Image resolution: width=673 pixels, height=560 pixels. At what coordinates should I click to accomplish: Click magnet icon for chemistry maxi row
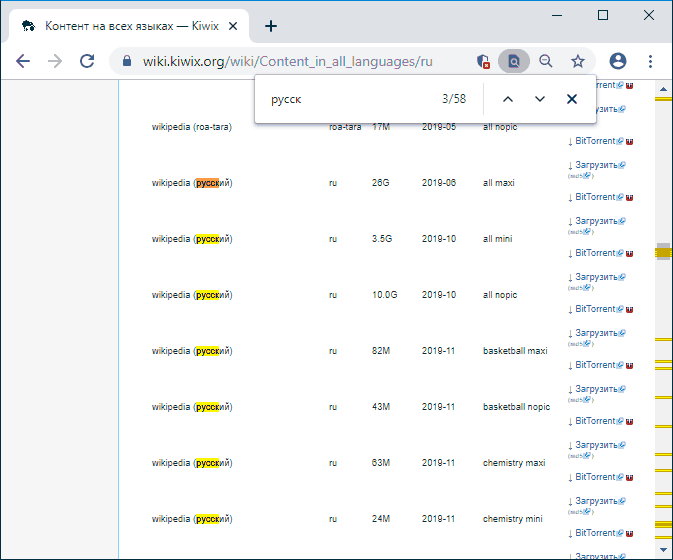point(629,478)
